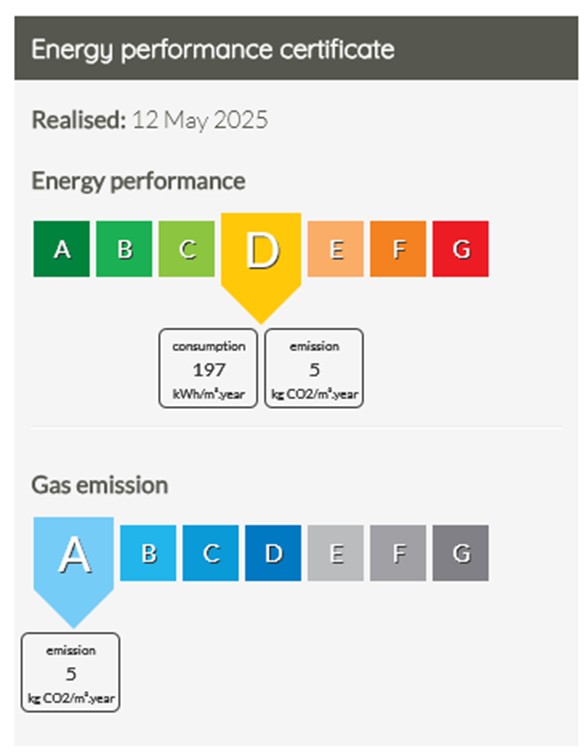Select the green B energy performance square
Screen dimensions: 588x754
(124, 249)
